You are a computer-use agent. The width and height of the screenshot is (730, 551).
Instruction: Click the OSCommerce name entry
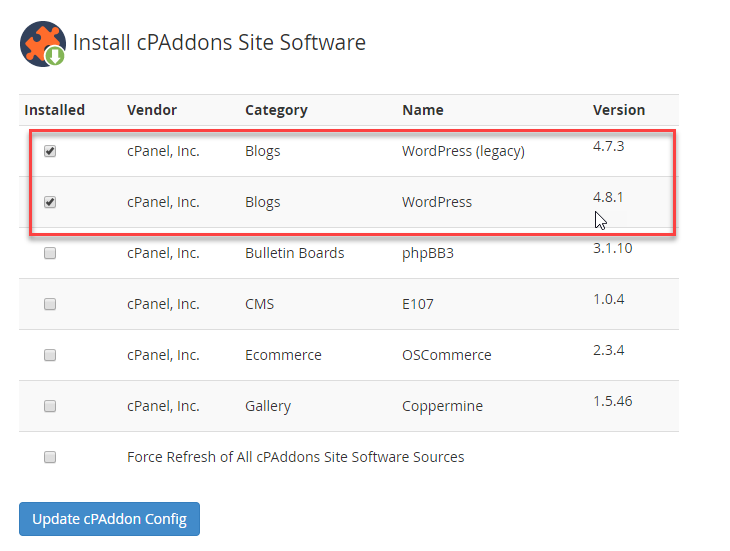click(447, 355)
